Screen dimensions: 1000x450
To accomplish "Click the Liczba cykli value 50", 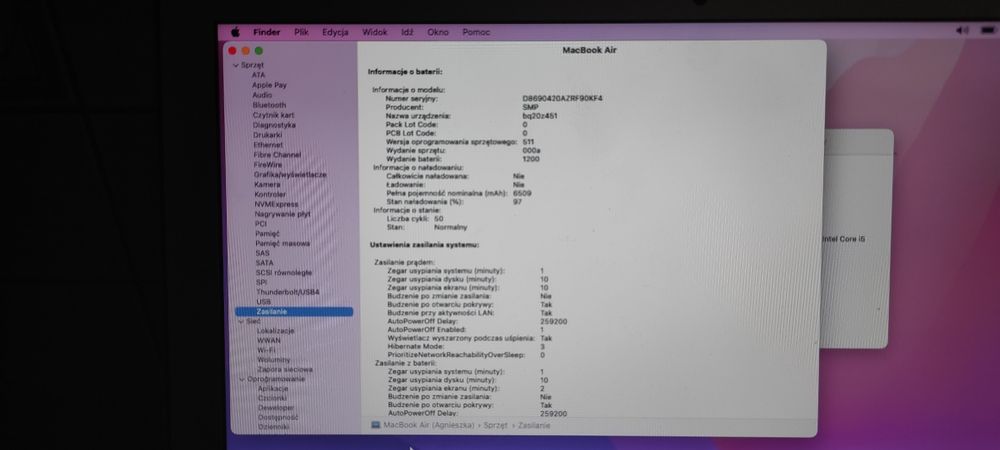I will point(438,219).
